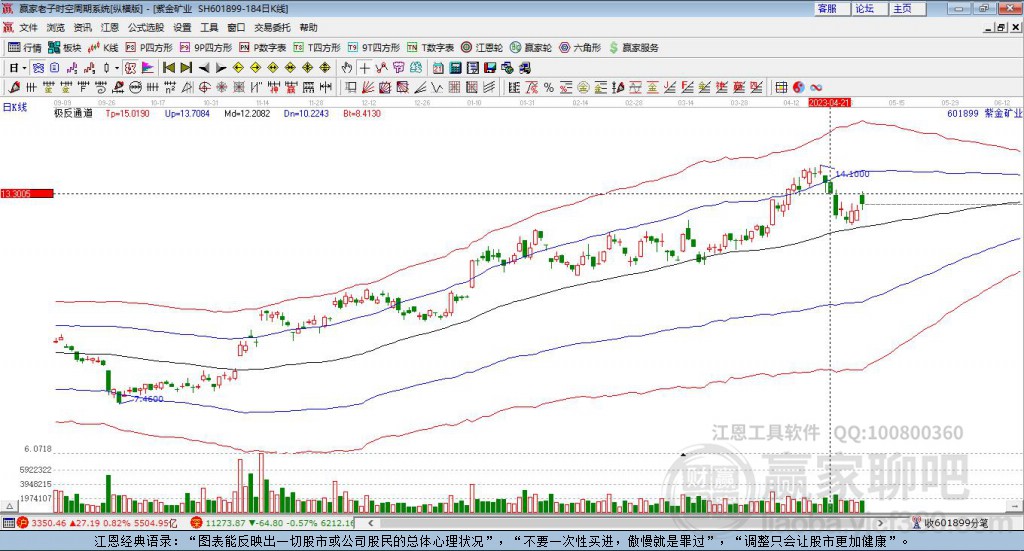Open the 江恩 menu

coord(110,27)
